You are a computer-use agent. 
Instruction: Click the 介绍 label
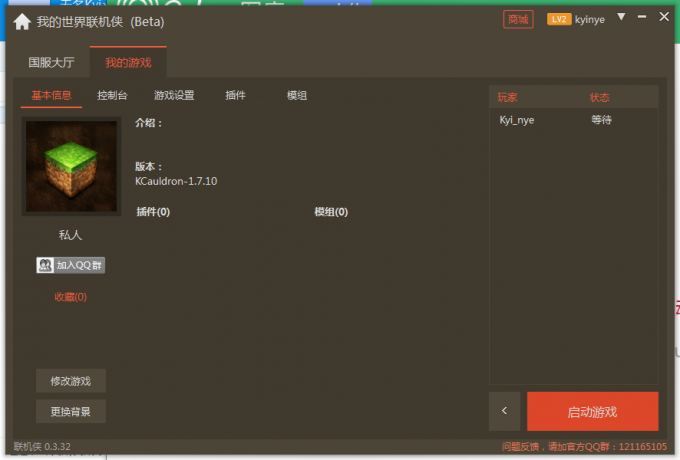(x=148, y=123)
